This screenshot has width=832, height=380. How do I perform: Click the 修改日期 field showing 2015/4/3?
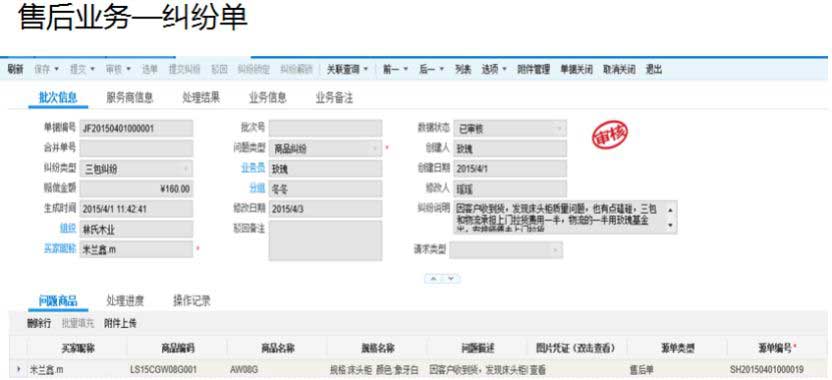tap(325, 209)
